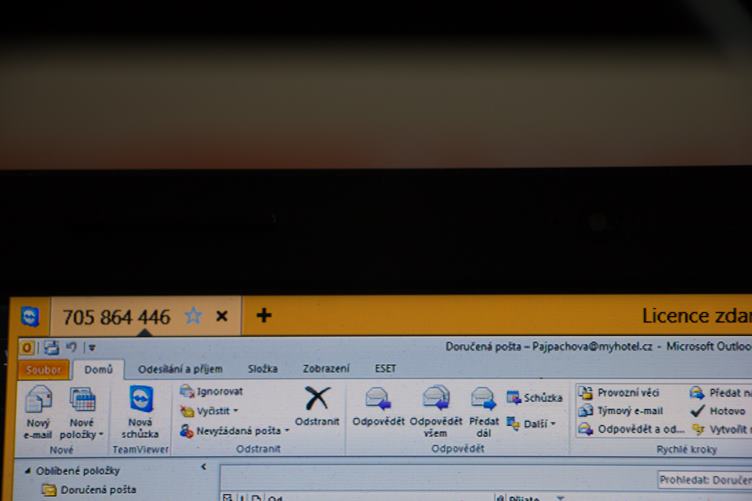
Task: Select the Doručená pošta folder
Action: click(x=89, y=490)
